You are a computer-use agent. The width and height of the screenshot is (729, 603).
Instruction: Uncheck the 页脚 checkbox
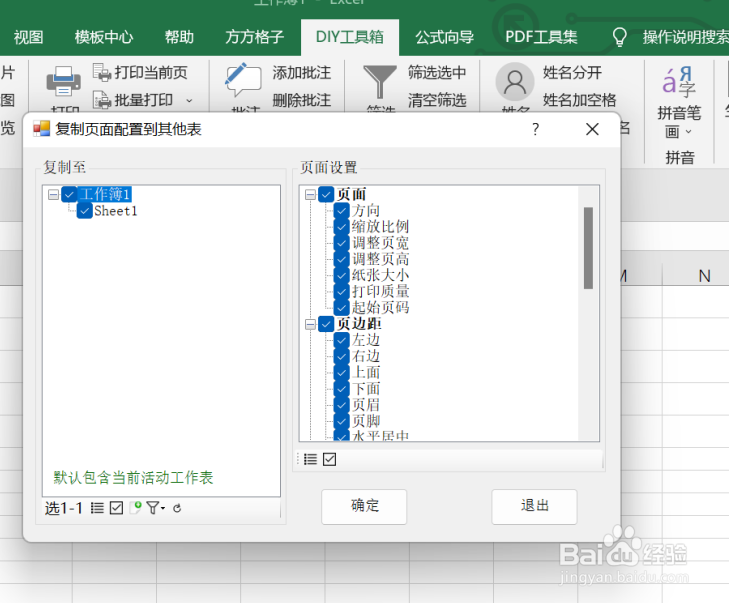pos(341,421)
